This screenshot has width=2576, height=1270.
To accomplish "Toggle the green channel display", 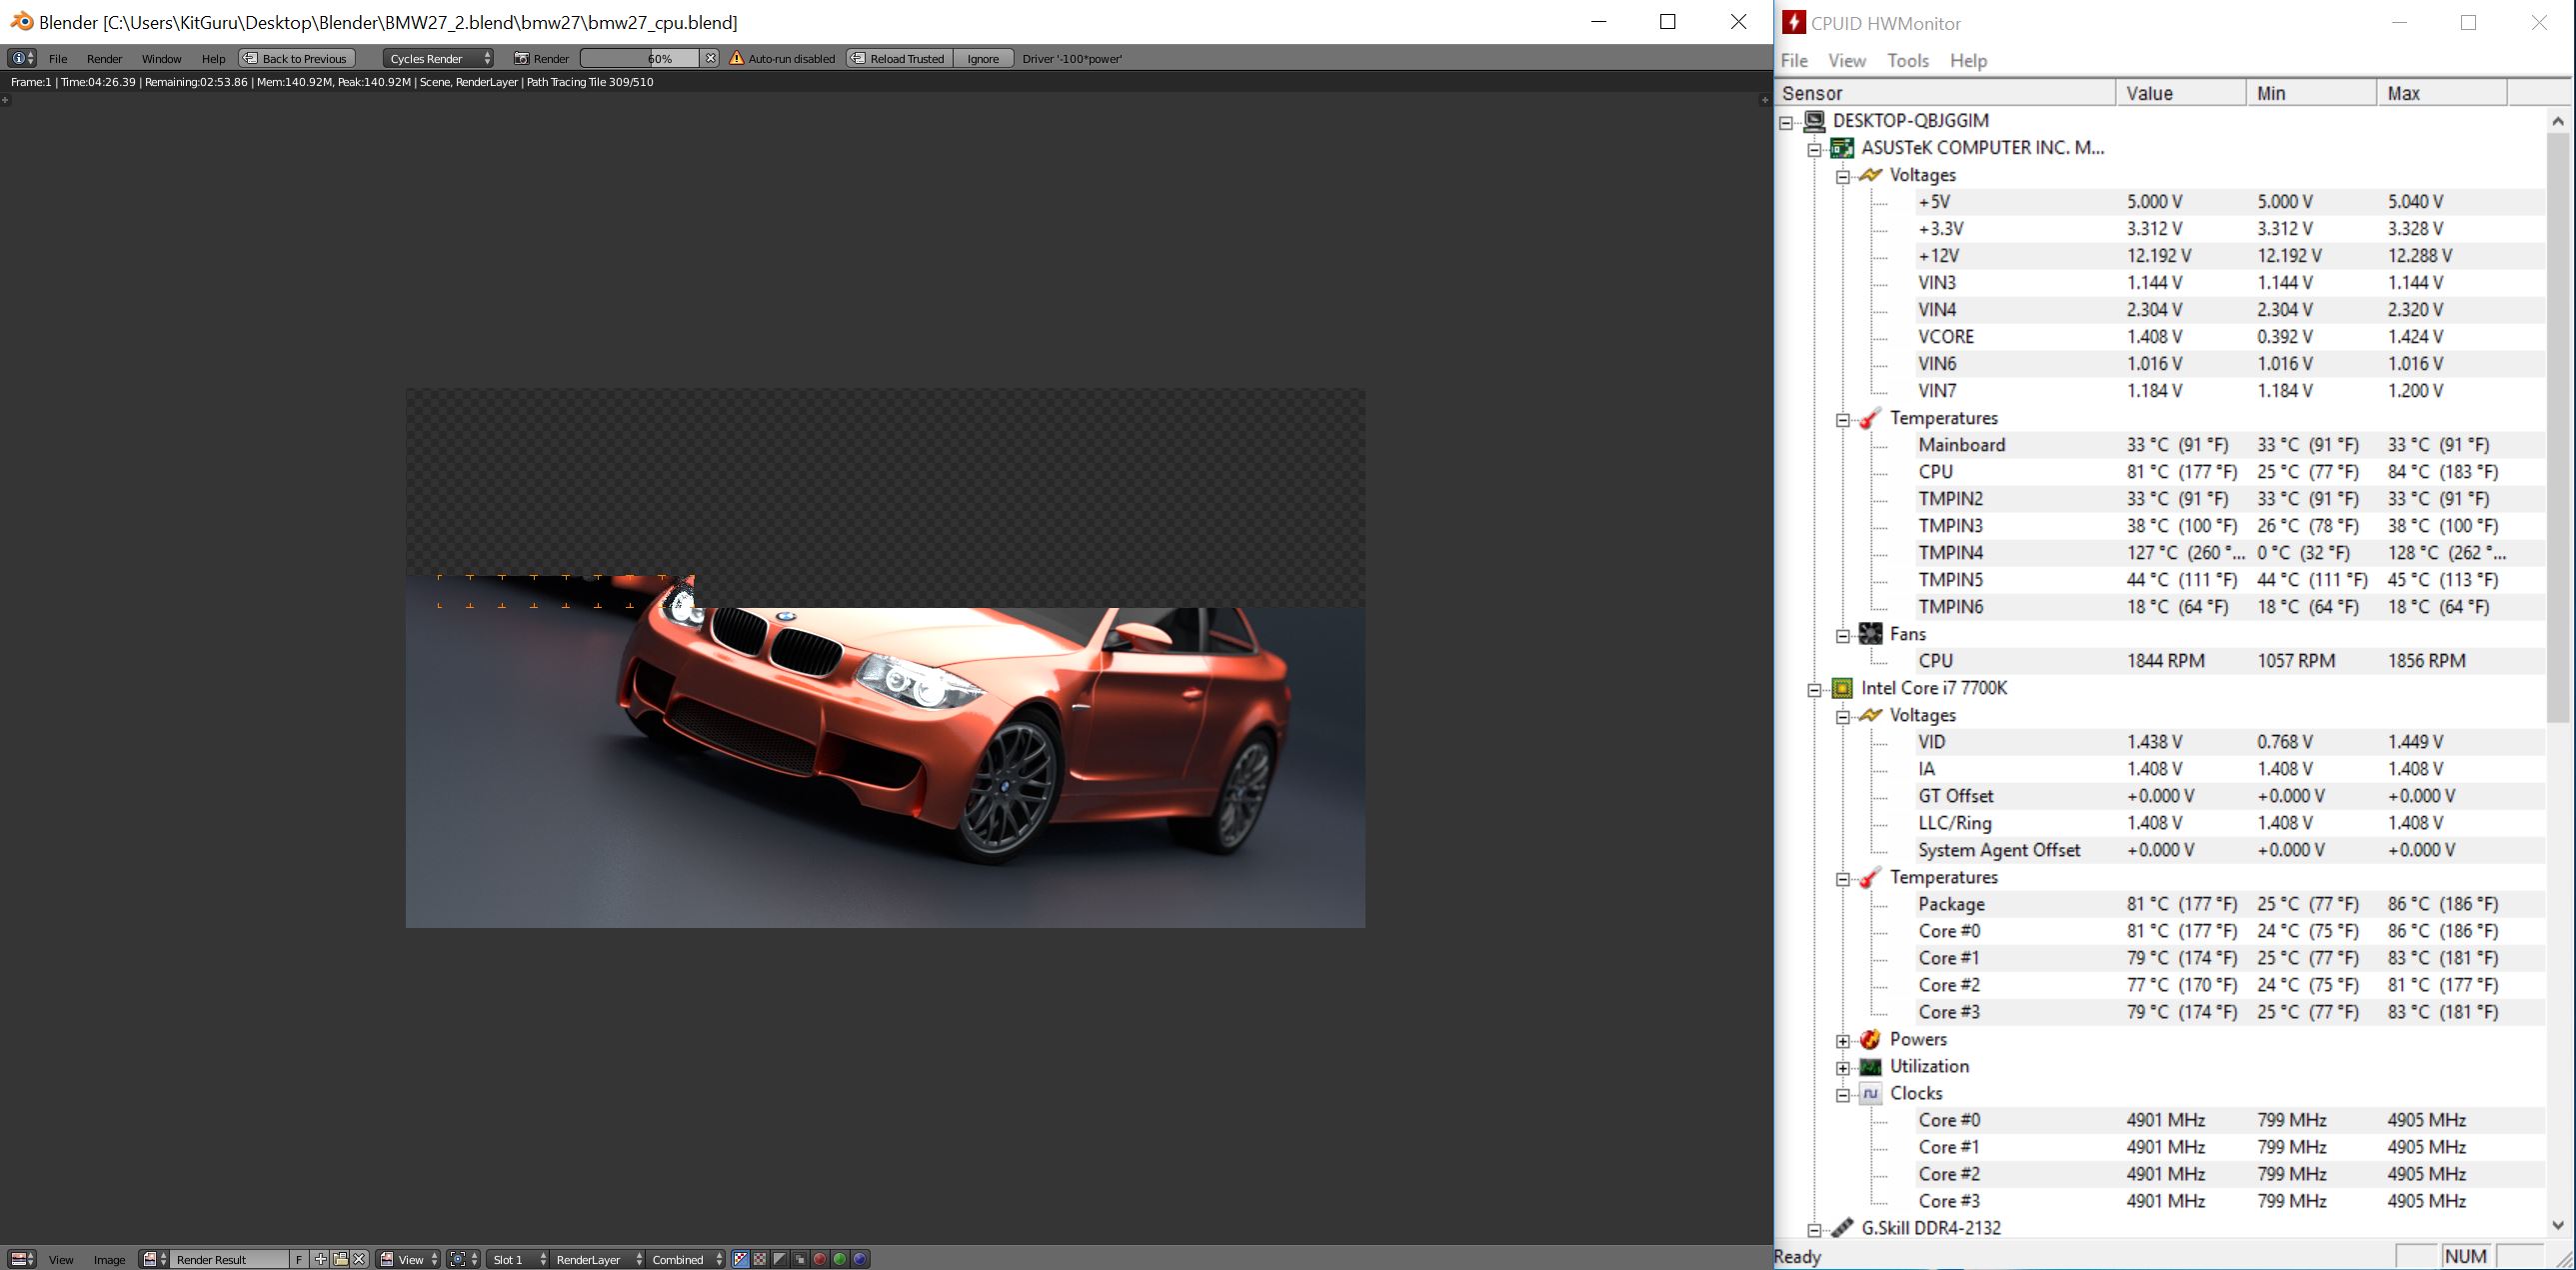I will tap(840, 1259).
